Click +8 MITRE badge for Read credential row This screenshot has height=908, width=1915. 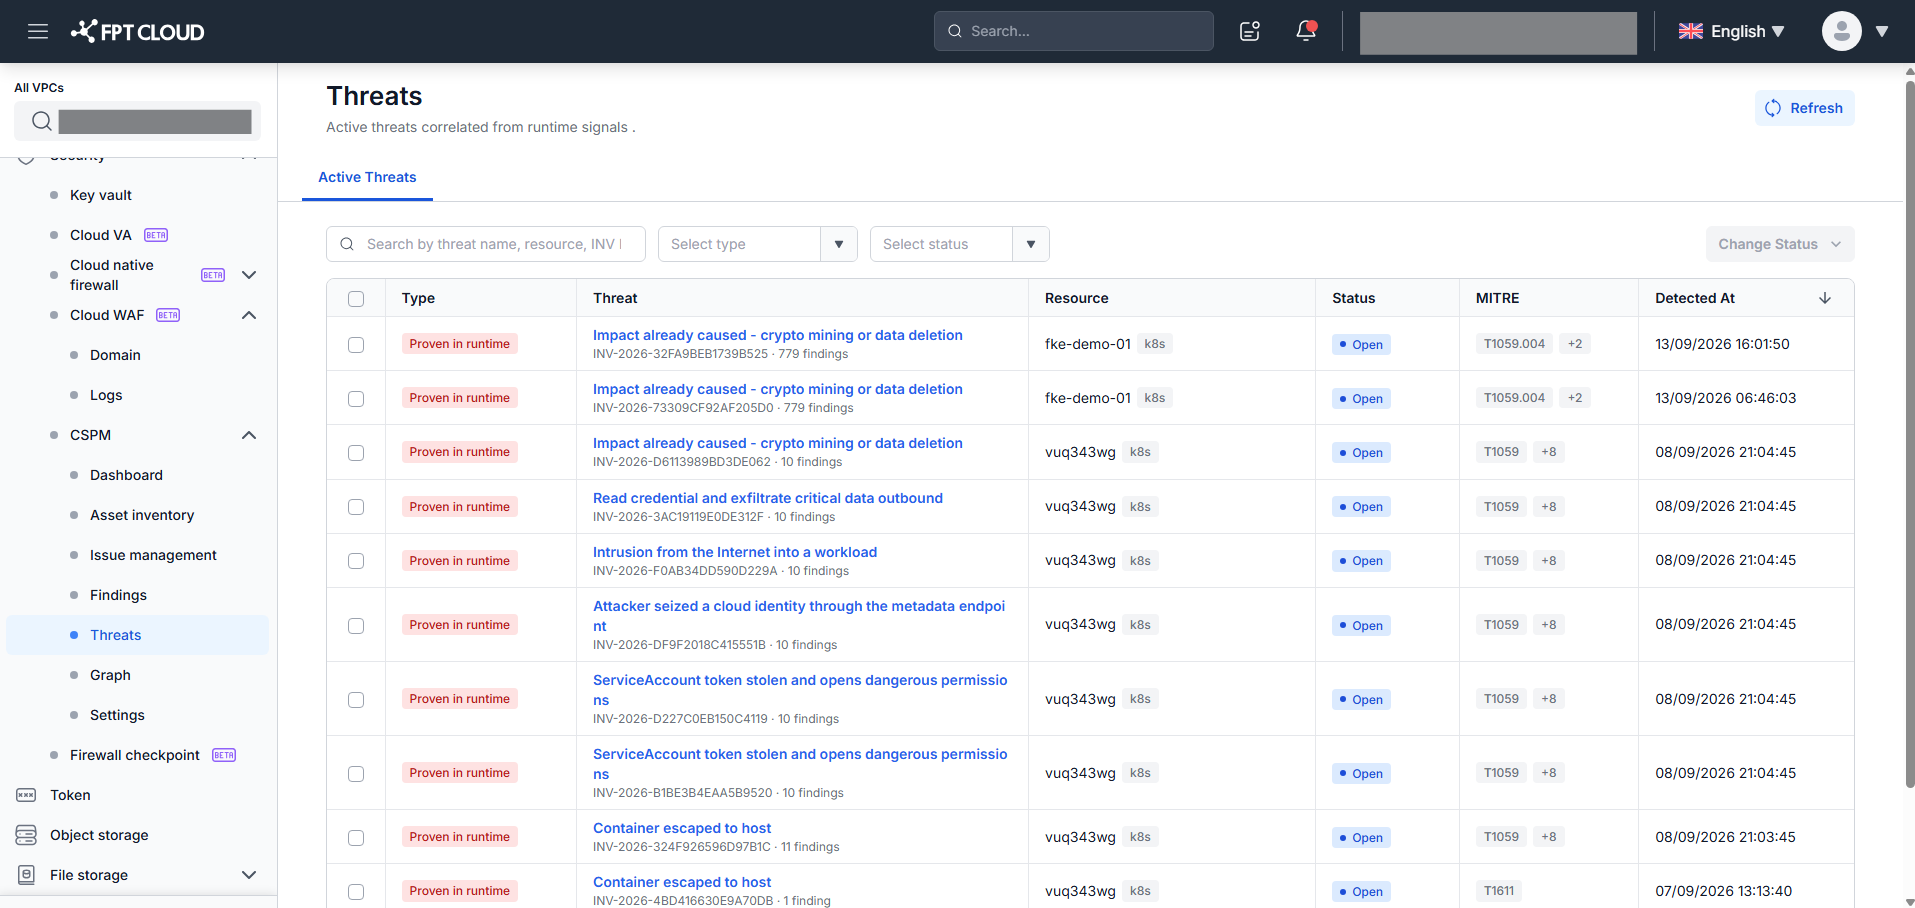coord(1548,507)
